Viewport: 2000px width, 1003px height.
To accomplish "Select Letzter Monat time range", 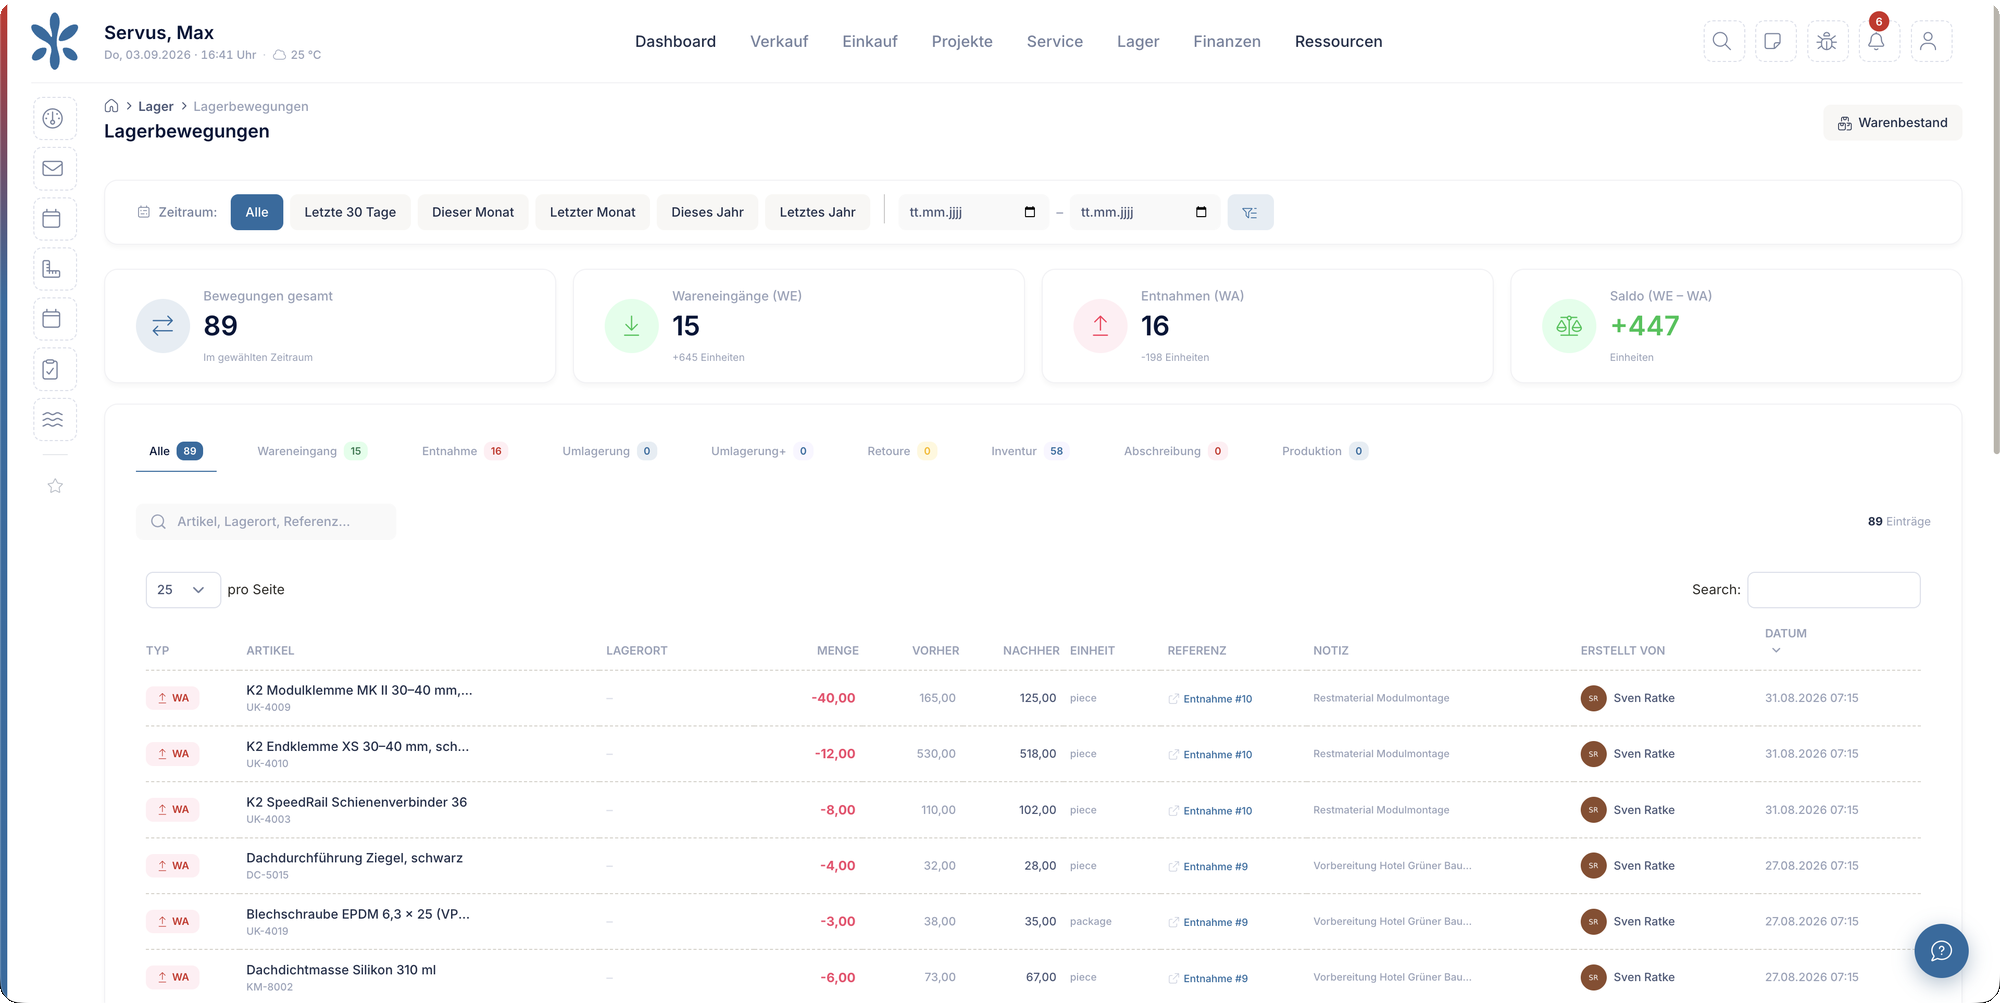I will pos(593,212).
